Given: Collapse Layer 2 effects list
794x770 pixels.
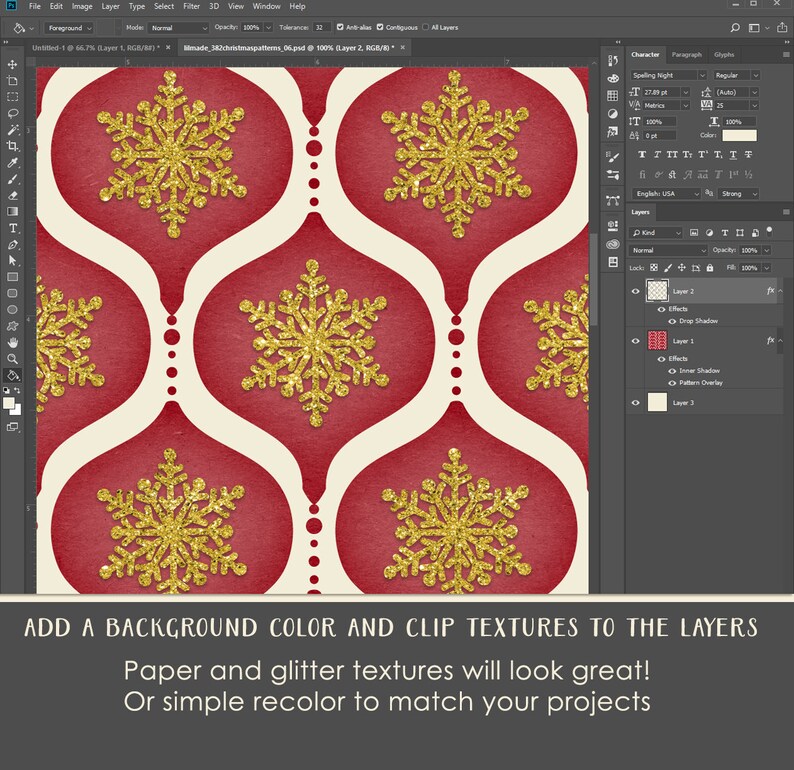Looking at the screenshot, I should pyautogui.click(x=780, y=291).
